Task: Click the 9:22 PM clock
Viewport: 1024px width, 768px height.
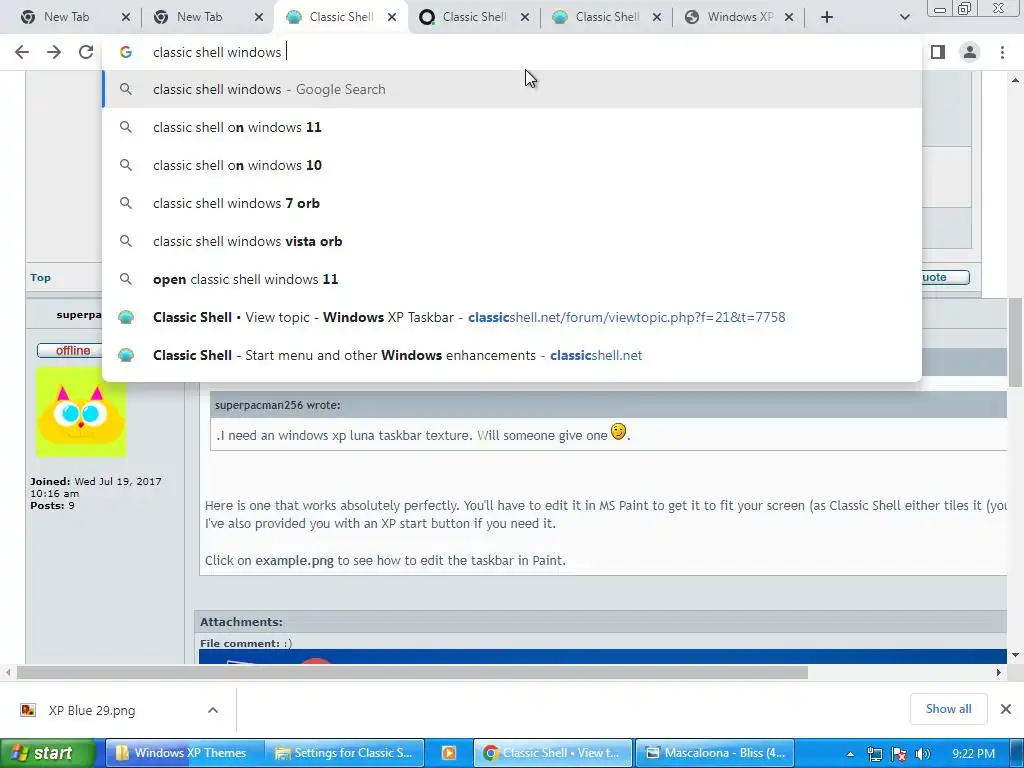Action: click(x=974, y=754)
